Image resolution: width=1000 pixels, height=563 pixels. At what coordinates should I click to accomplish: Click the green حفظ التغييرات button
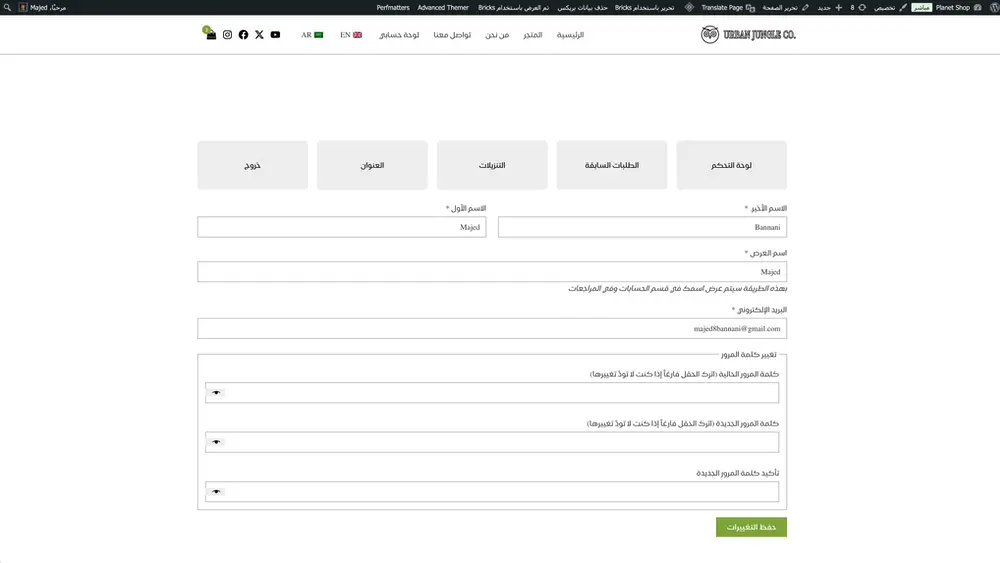(x=751, y=527)
